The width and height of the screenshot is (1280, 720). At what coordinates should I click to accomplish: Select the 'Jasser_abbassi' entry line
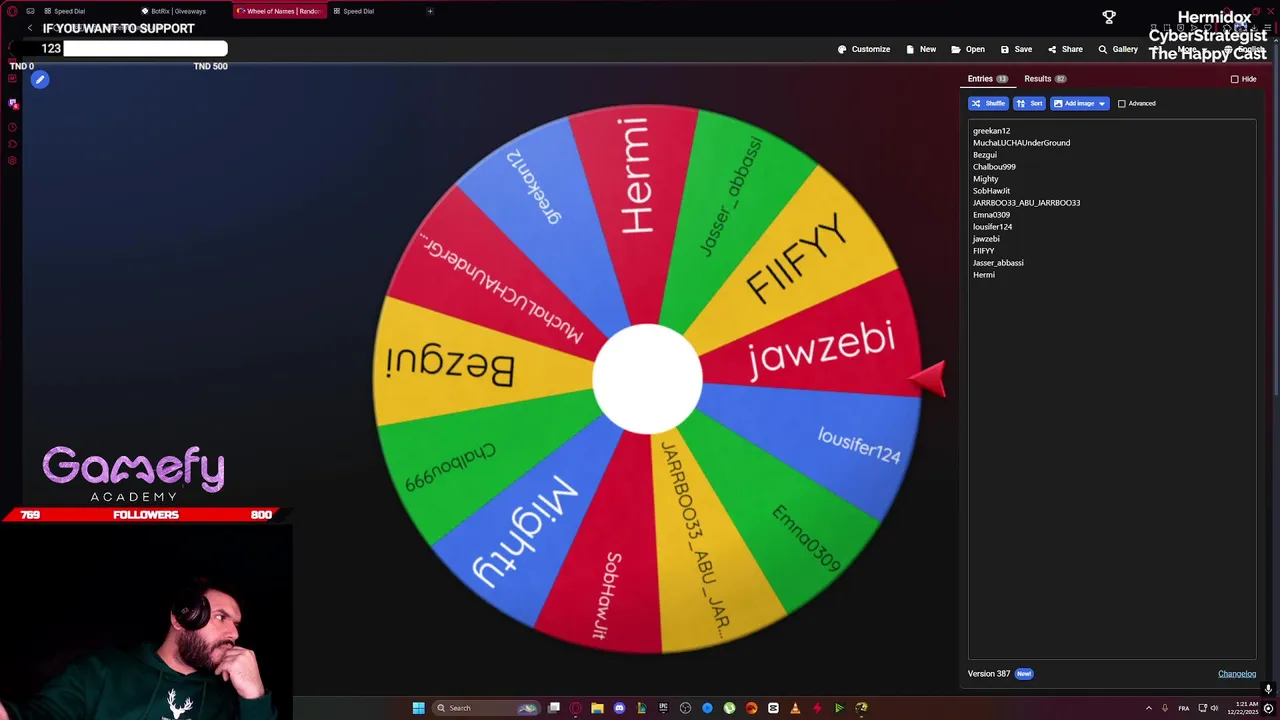[998, 263]
